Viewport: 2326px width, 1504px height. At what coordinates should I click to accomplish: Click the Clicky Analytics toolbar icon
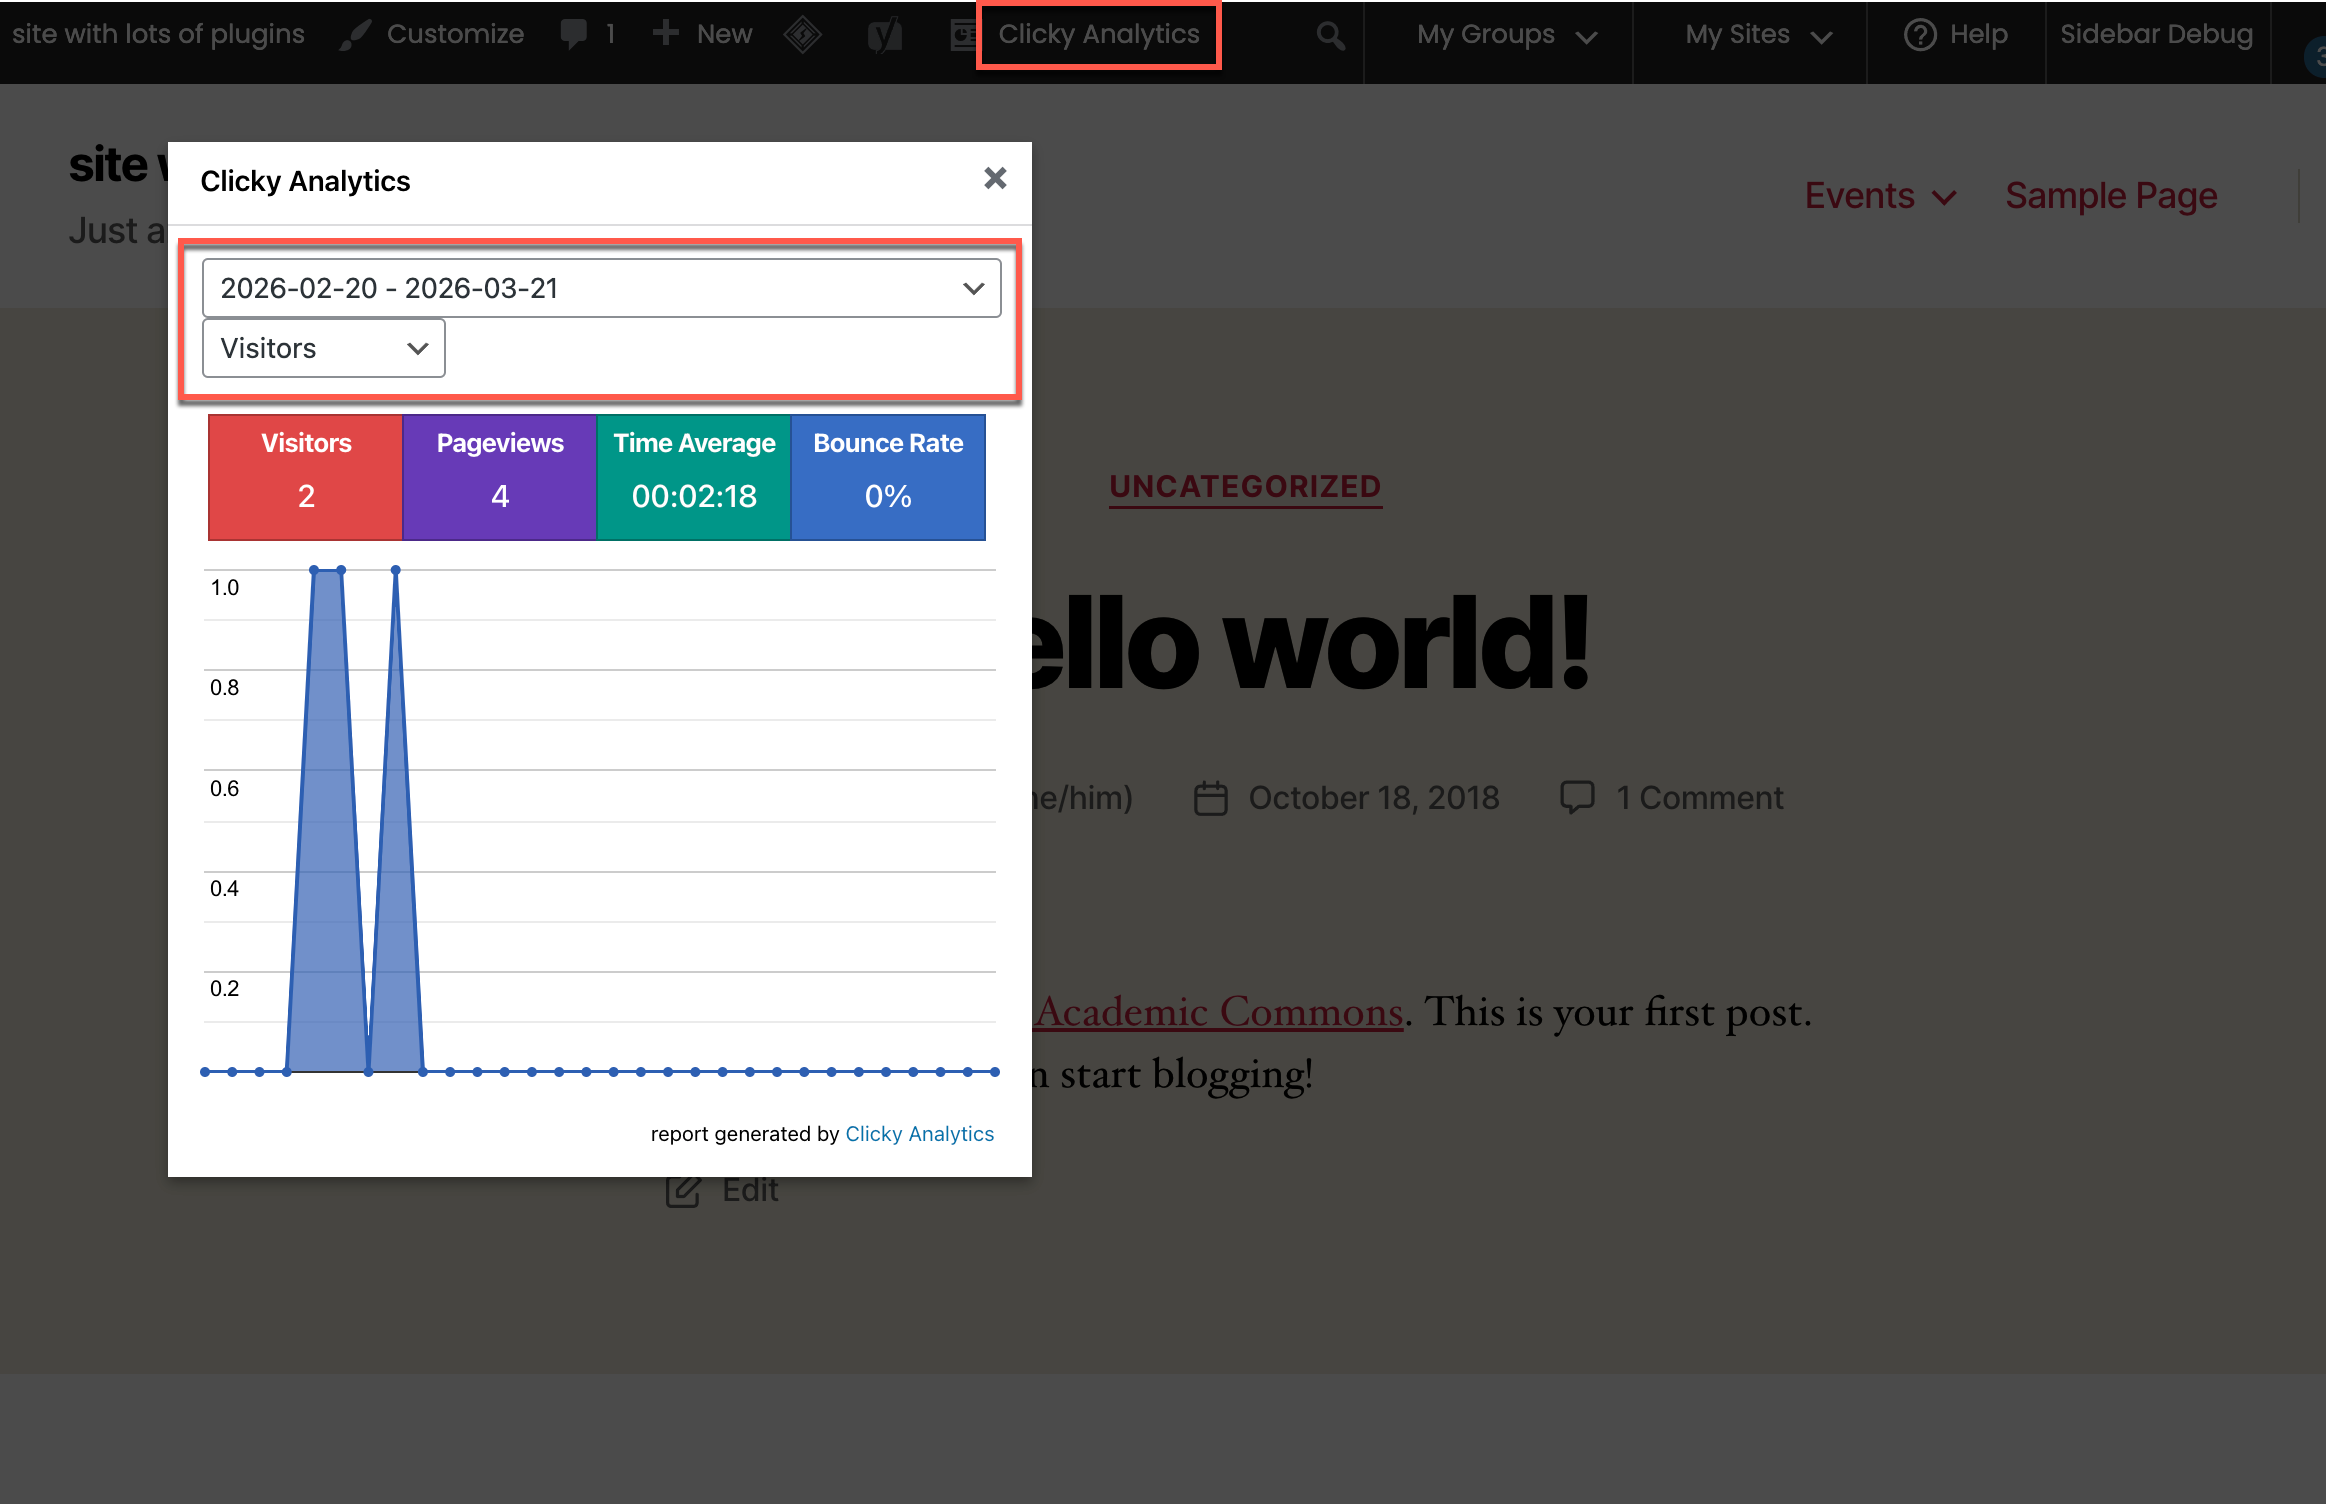pos(962,35)
